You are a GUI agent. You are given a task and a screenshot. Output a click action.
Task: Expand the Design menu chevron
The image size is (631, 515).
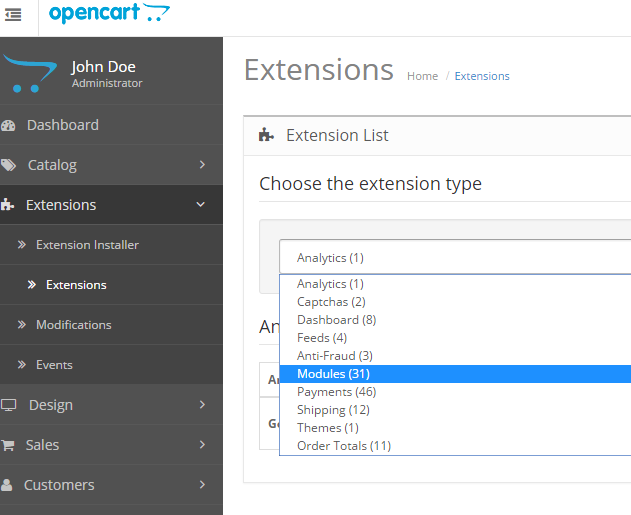click(202, 405)
